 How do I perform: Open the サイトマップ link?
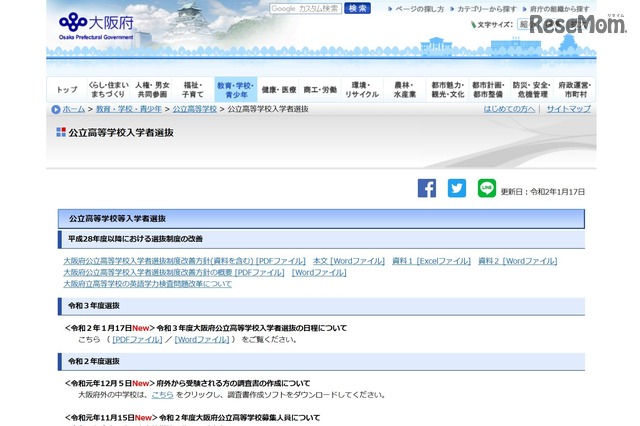point(569,108)
